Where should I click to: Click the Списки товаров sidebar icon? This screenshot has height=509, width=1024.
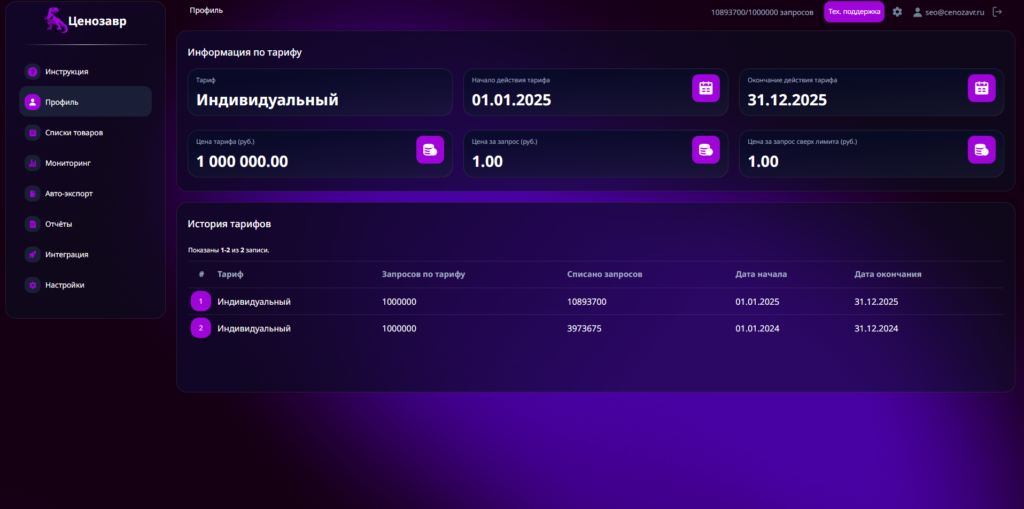pos(32,133)
